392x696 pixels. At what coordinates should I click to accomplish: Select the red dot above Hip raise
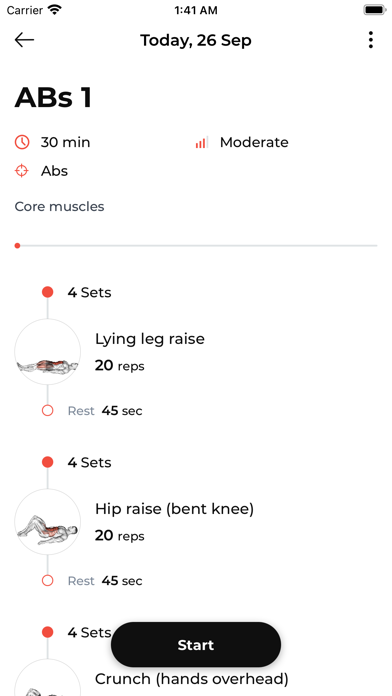48,462
